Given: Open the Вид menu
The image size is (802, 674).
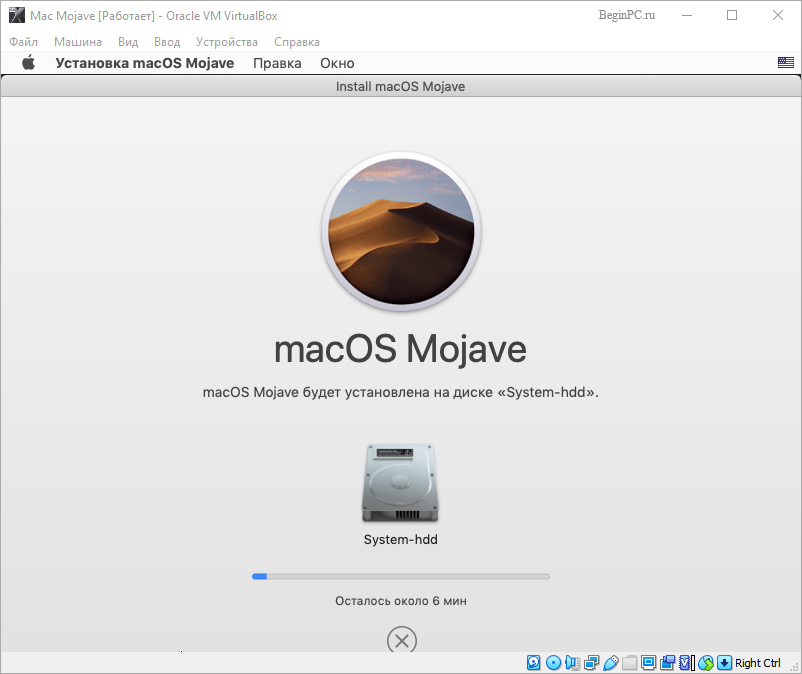Looking at the screenshot, I should click(128, 42).
